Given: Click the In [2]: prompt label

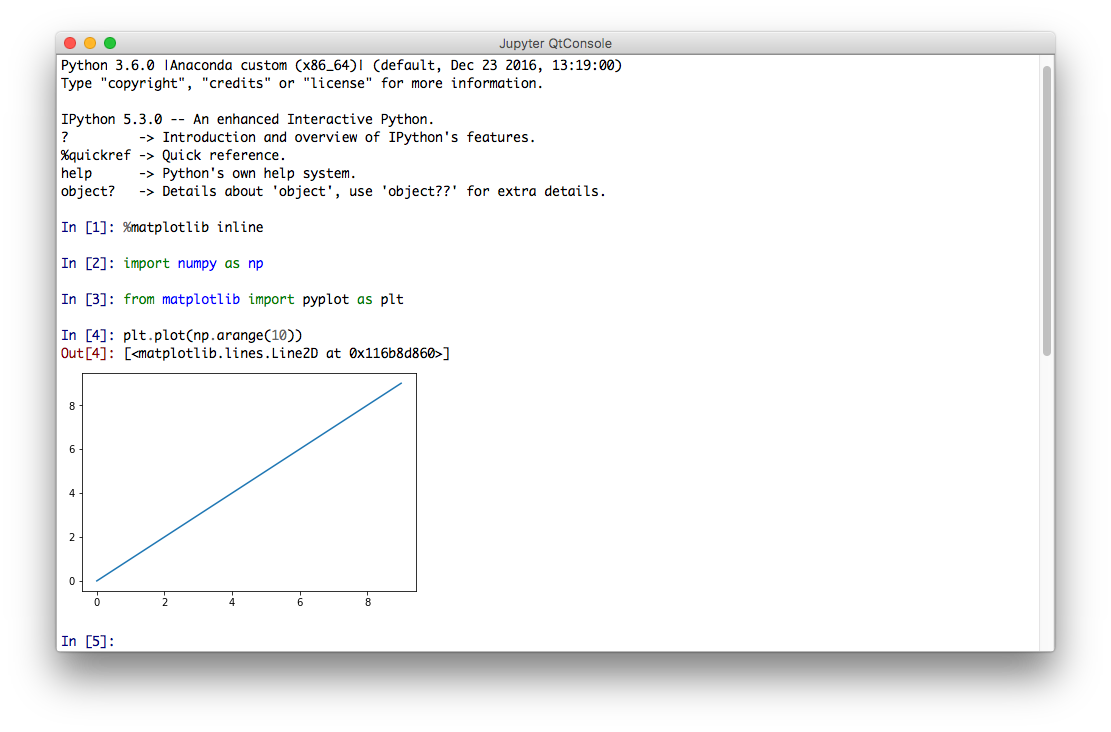Looking at the screenshot, I should [88, 264].
